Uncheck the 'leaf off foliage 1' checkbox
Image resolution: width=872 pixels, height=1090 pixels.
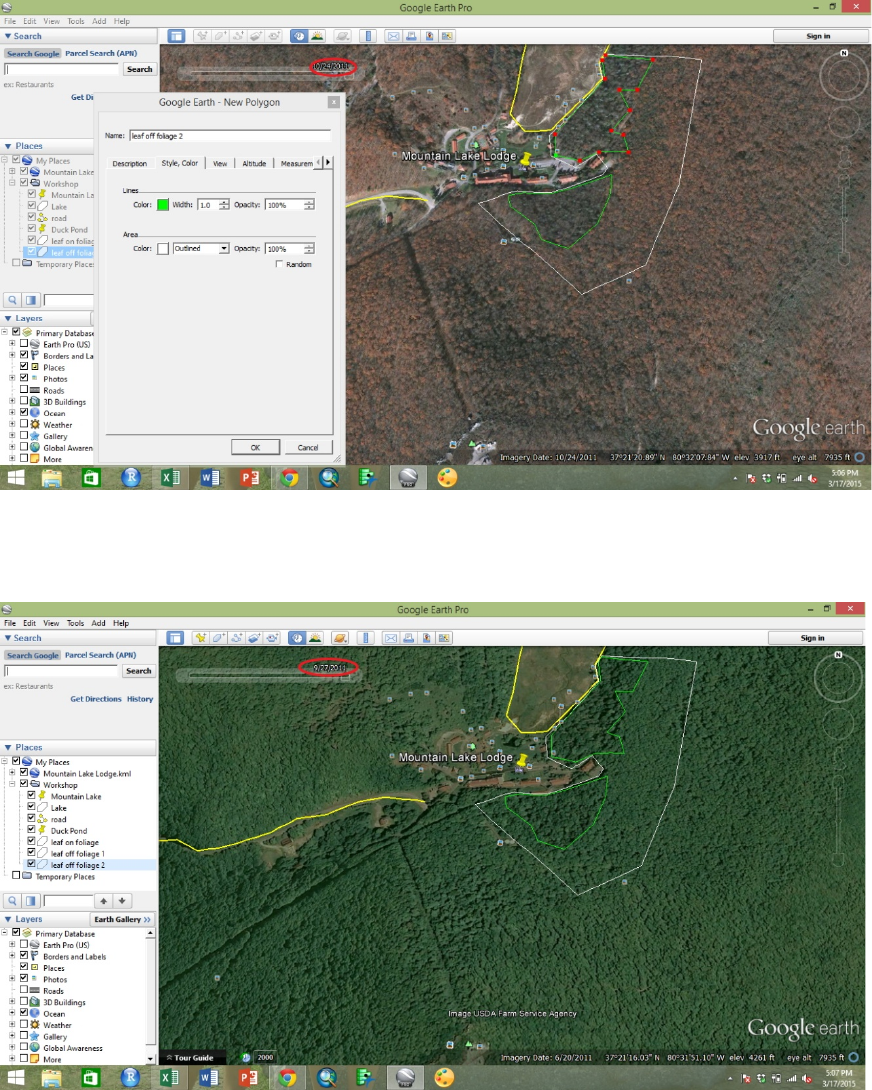point(31,852)
